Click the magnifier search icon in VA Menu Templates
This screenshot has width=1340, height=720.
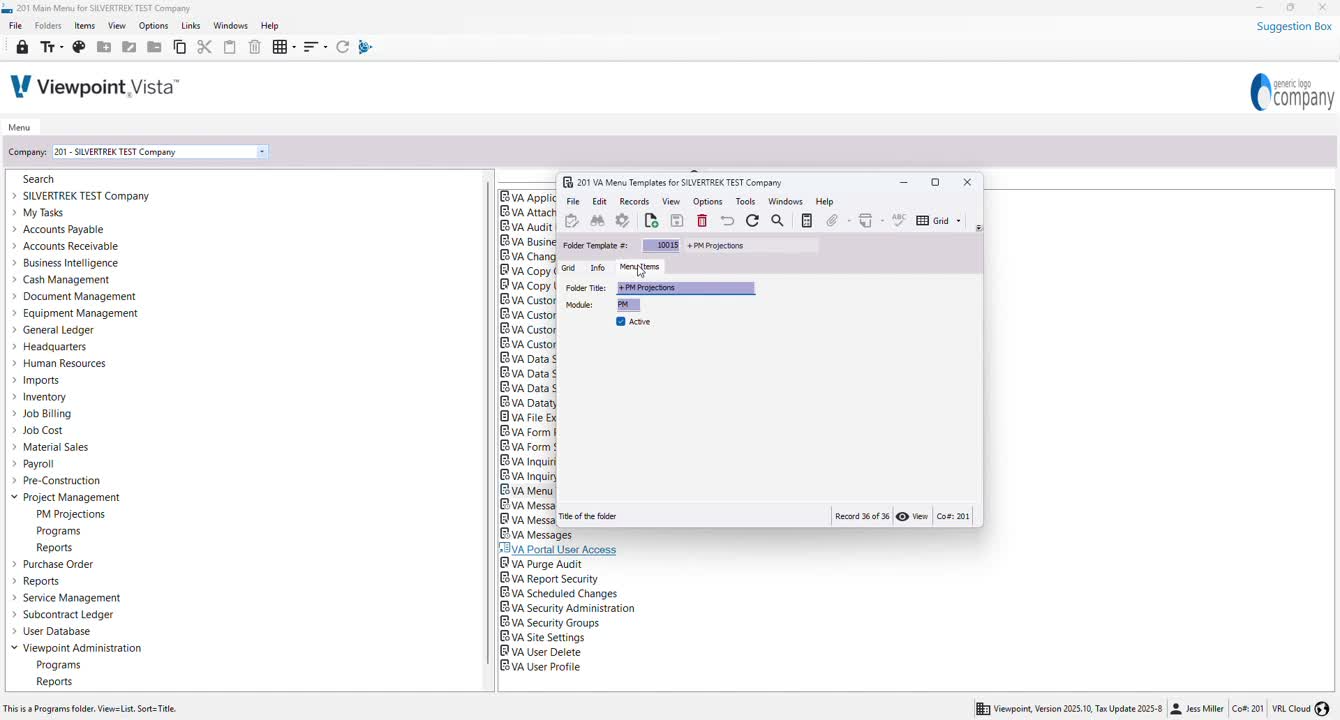tap(778, 221)
